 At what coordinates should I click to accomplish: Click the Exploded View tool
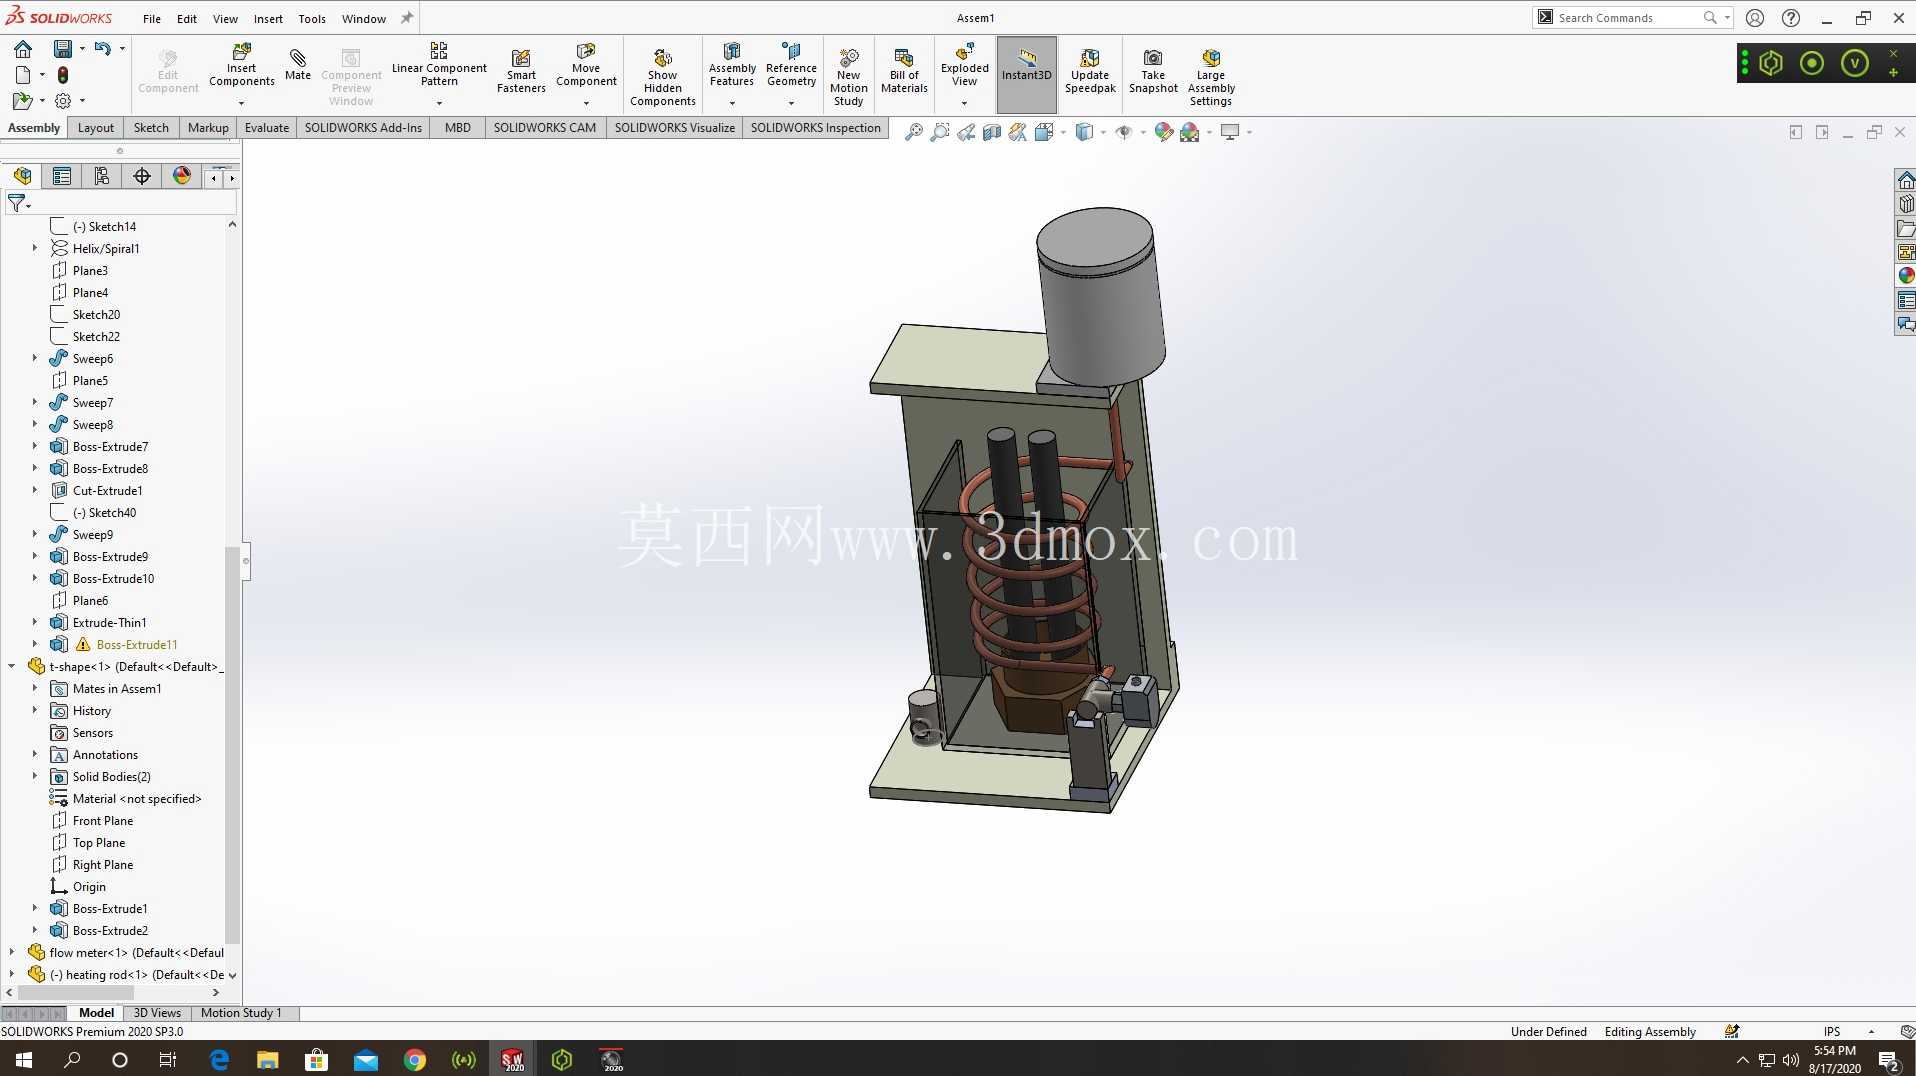(964, 65)
